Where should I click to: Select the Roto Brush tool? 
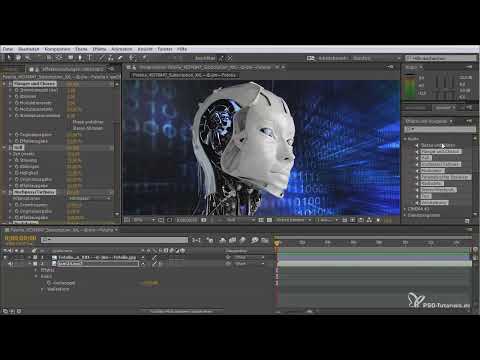click(x=132, y=58)
